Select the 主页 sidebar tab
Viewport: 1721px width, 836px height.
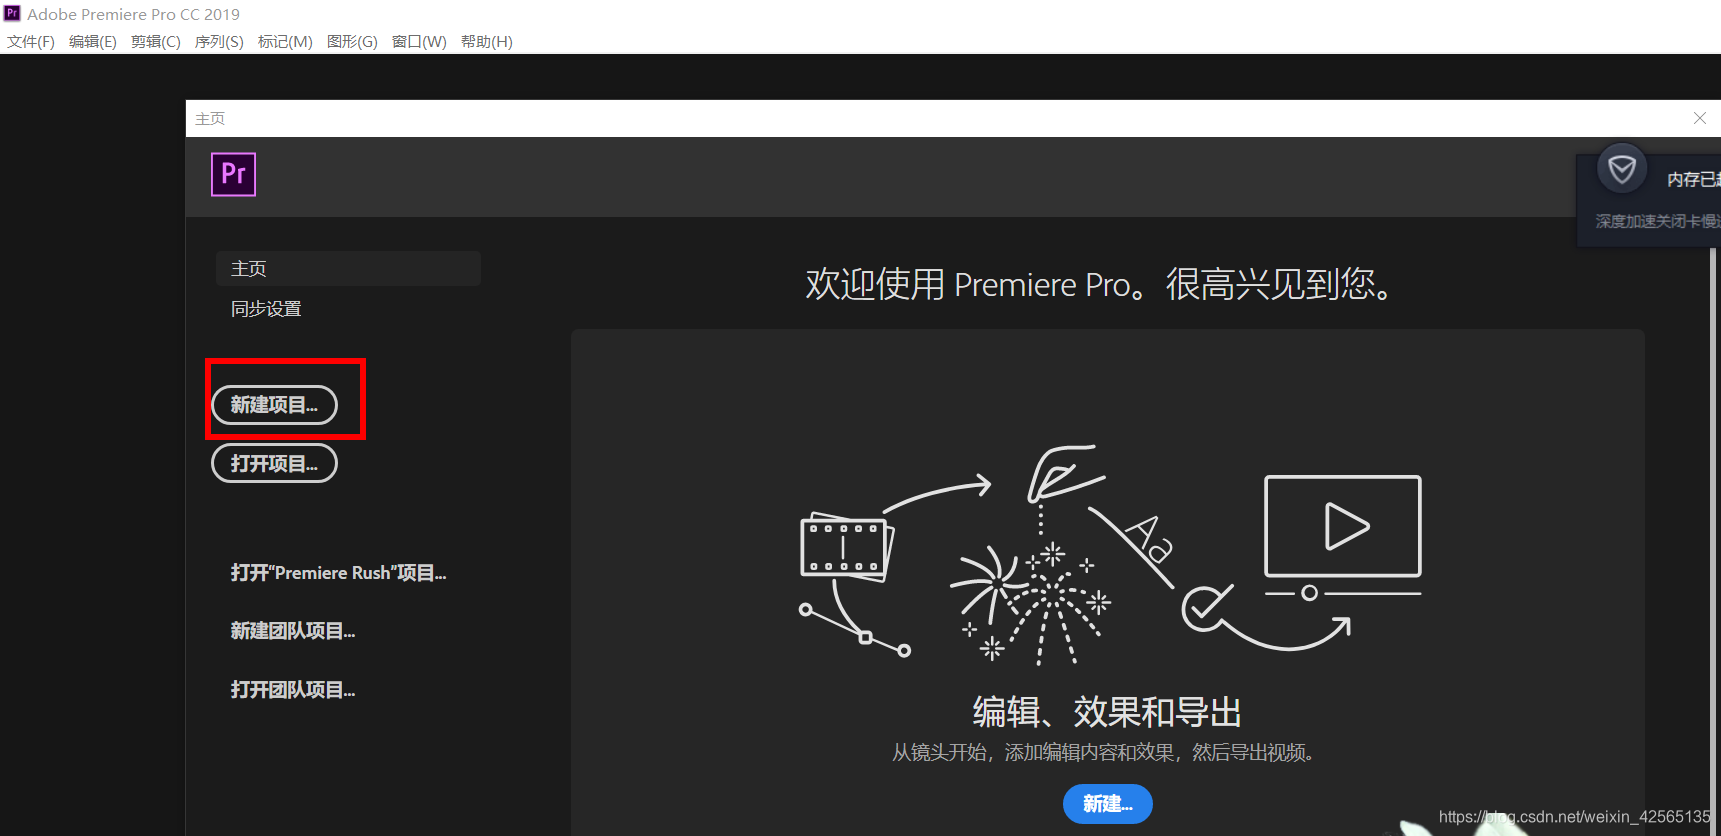point(348,268)
